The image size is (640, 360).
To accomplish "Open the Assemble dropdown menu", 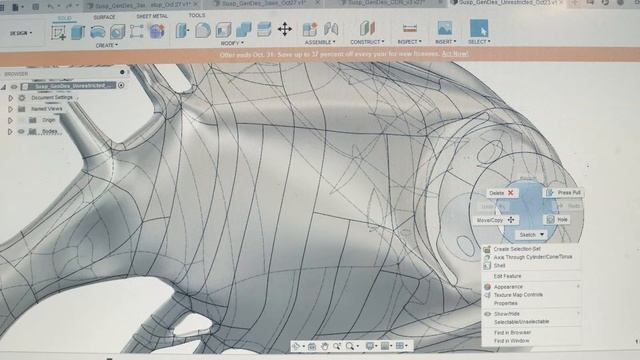I will pyautogui.click(x=320, y=42).
